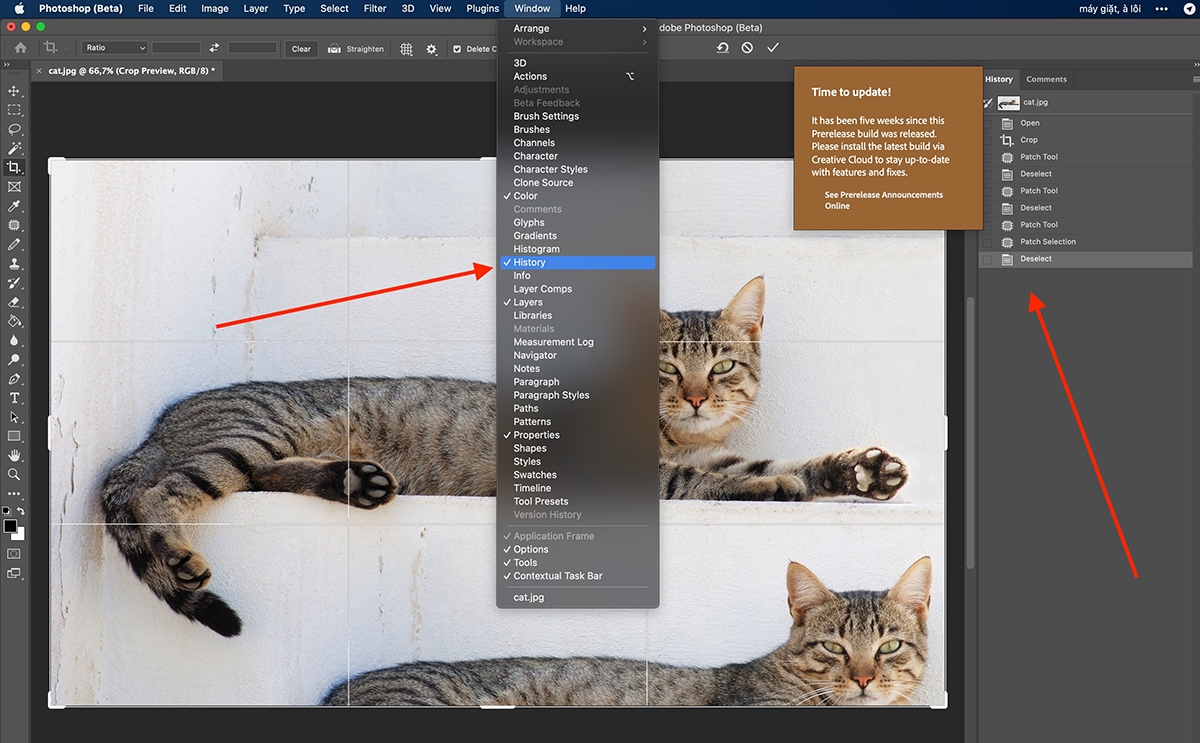Select the Paint Bucket tool

point(14,321)
